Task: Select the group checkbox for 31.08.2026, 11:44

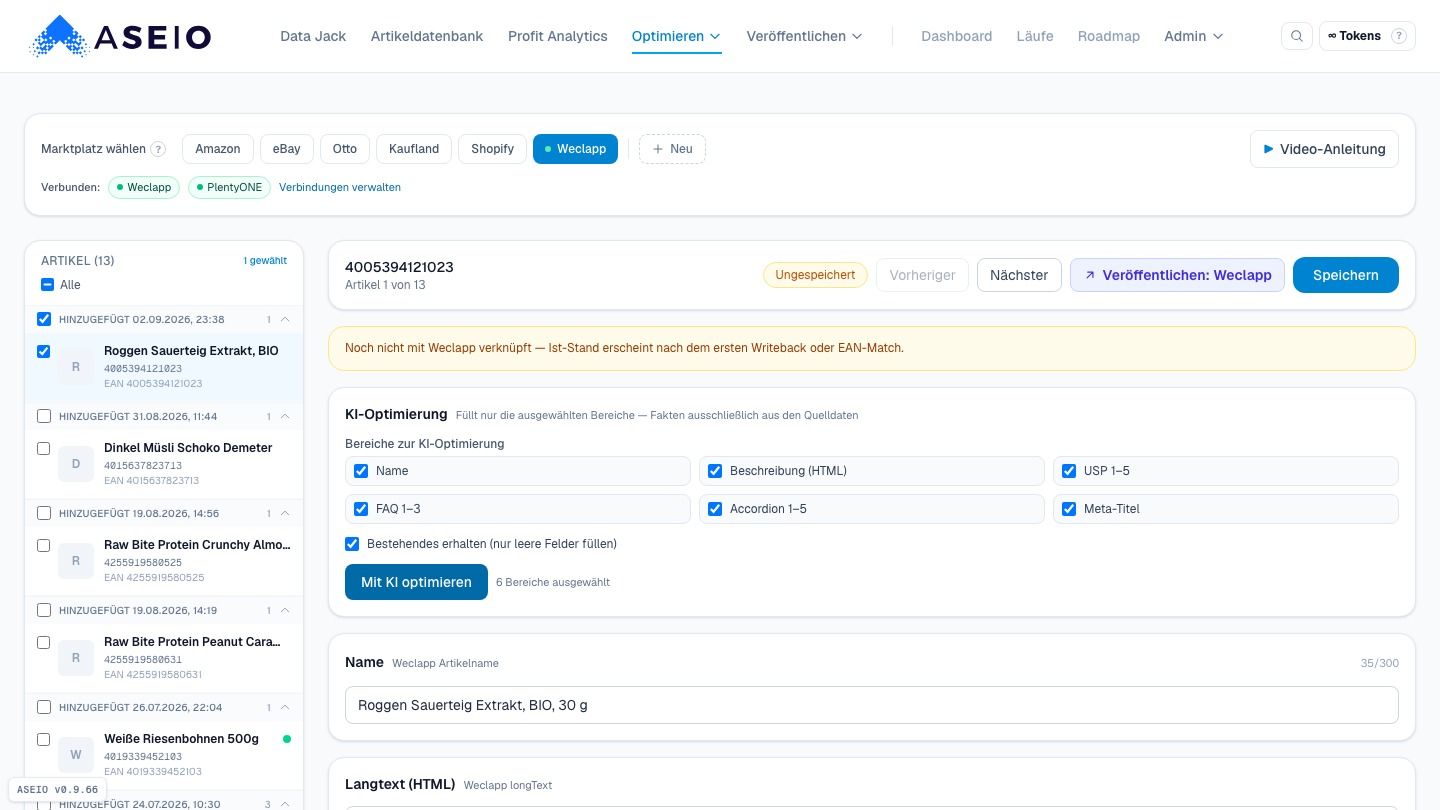Action: 44,416
